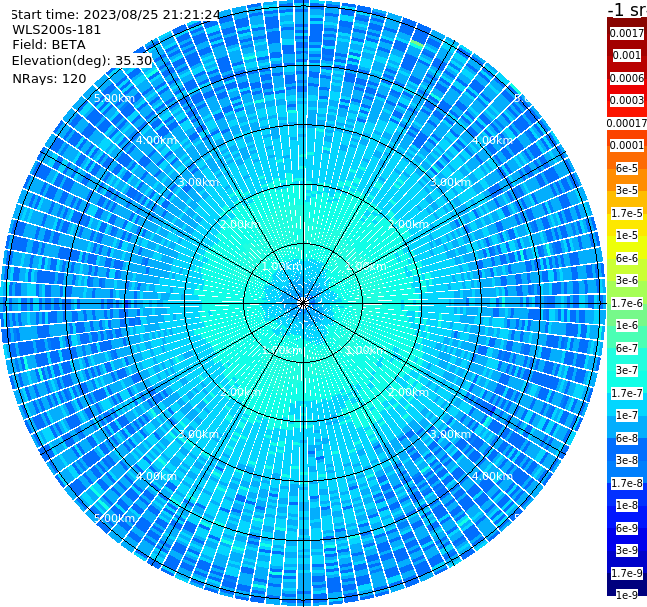Click the 1e-8 colorbar label
This screenshot has height=607, width=647.
627,505
